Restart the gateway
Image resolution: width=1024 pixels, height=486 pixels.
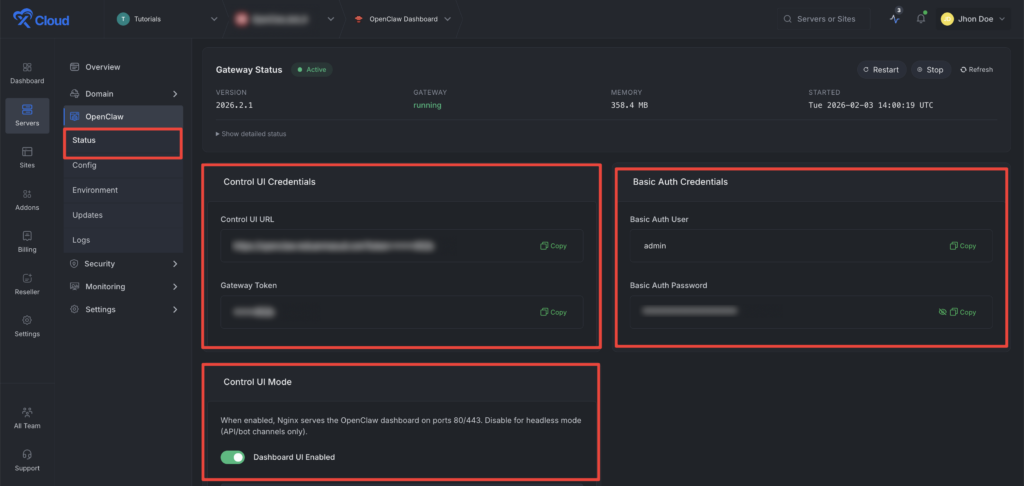(x=880, y=70)
